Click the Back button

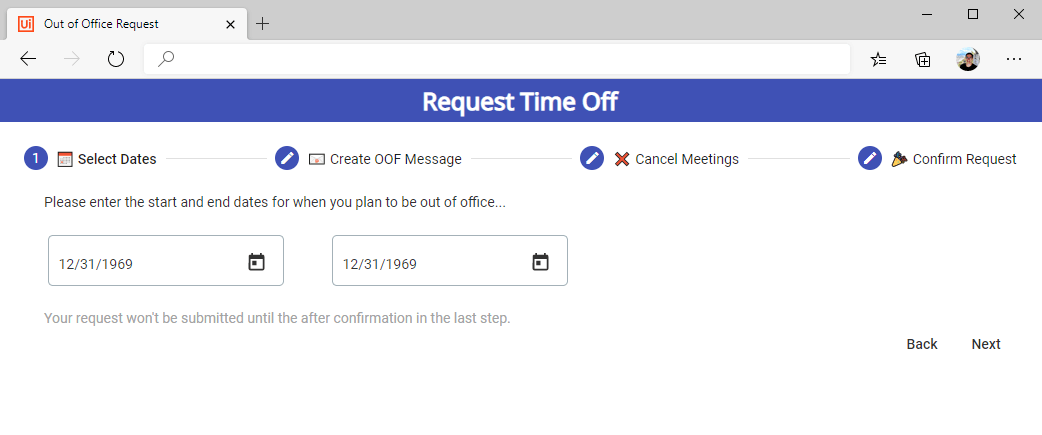pyautogui.click(x=922, y=344)
